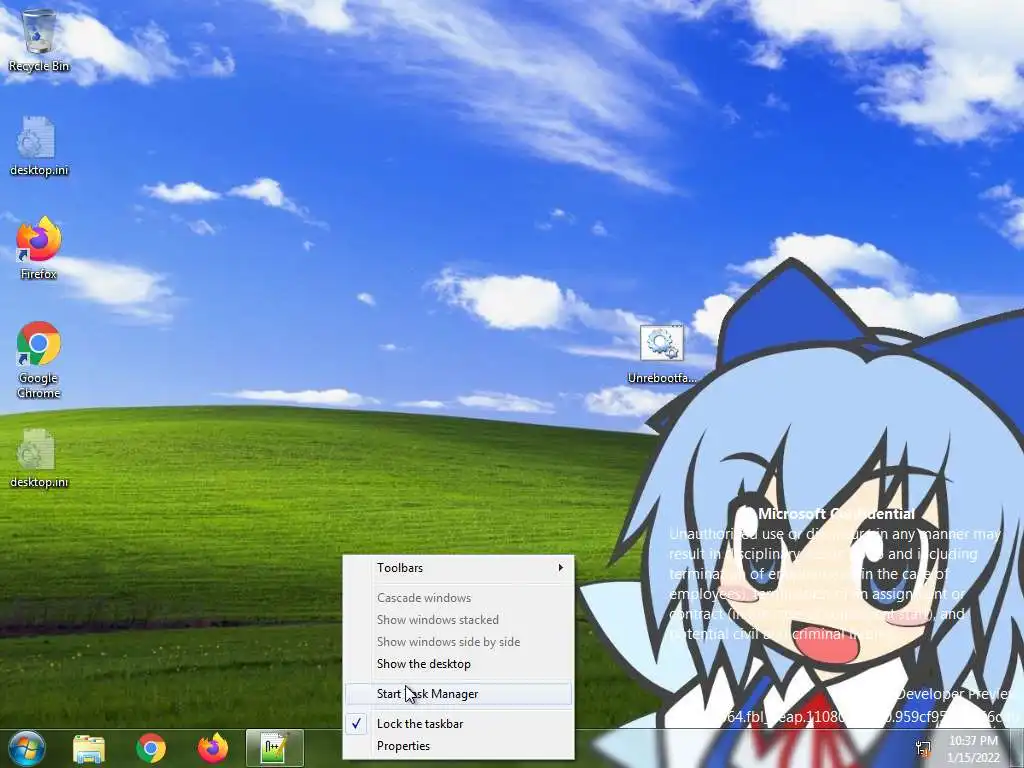Open taskbar Properties from the context menu

coord(459,746)
